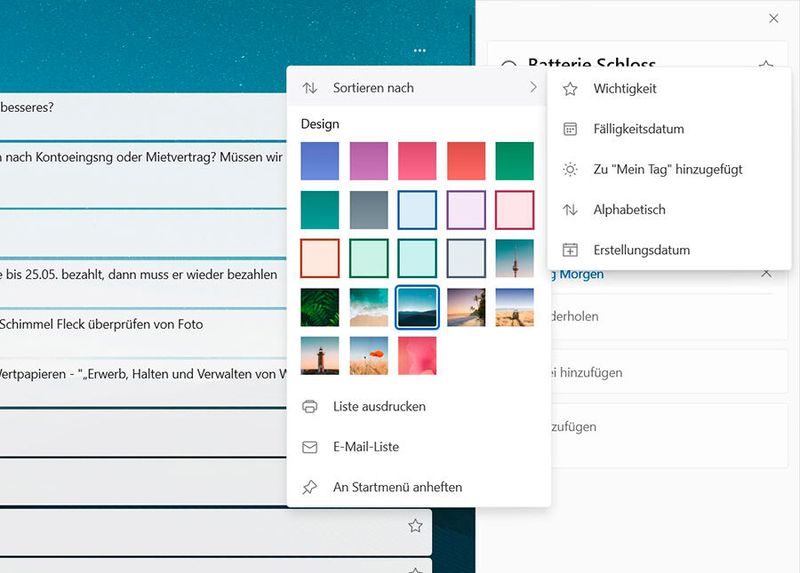Sort by Fälligkeitsdatum
This screenshot has height=573, width=800.
(669, 129)
